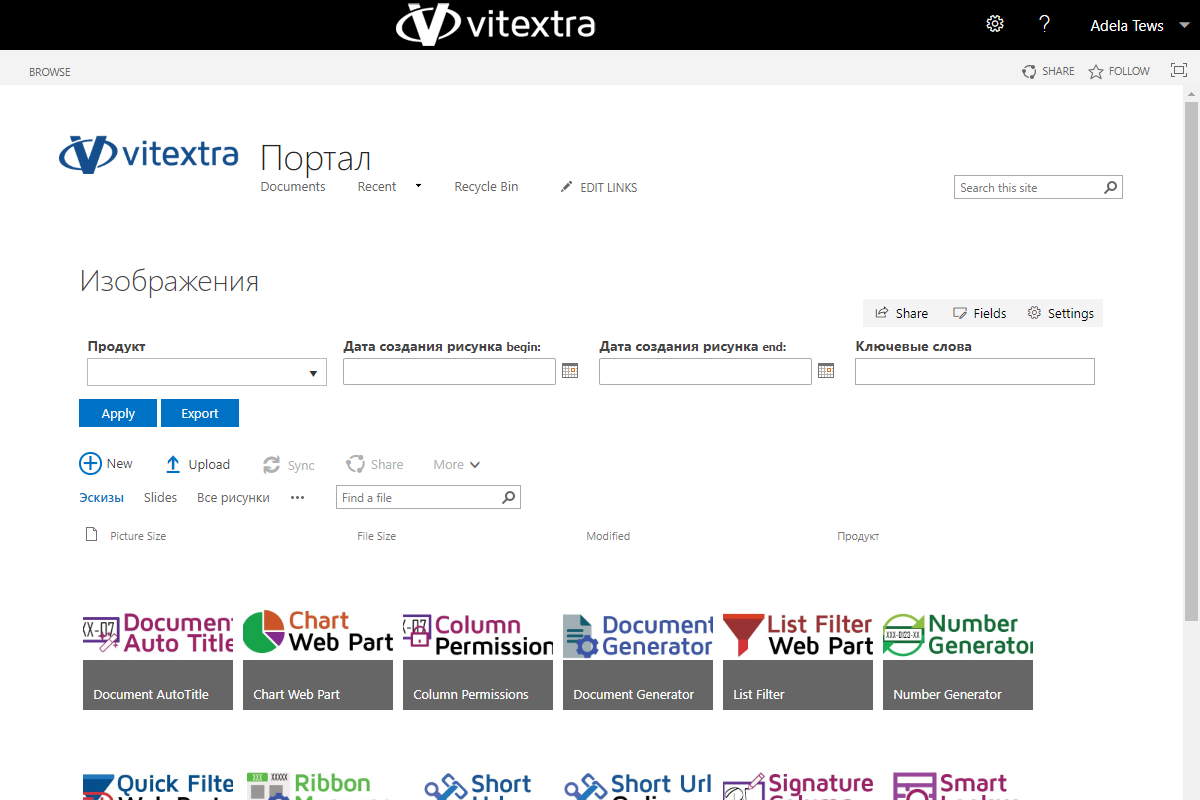The height and width of the screenshot is (800, 1200).
Task: Select the BROWSE ribbon tab
Action: [50, 72]
